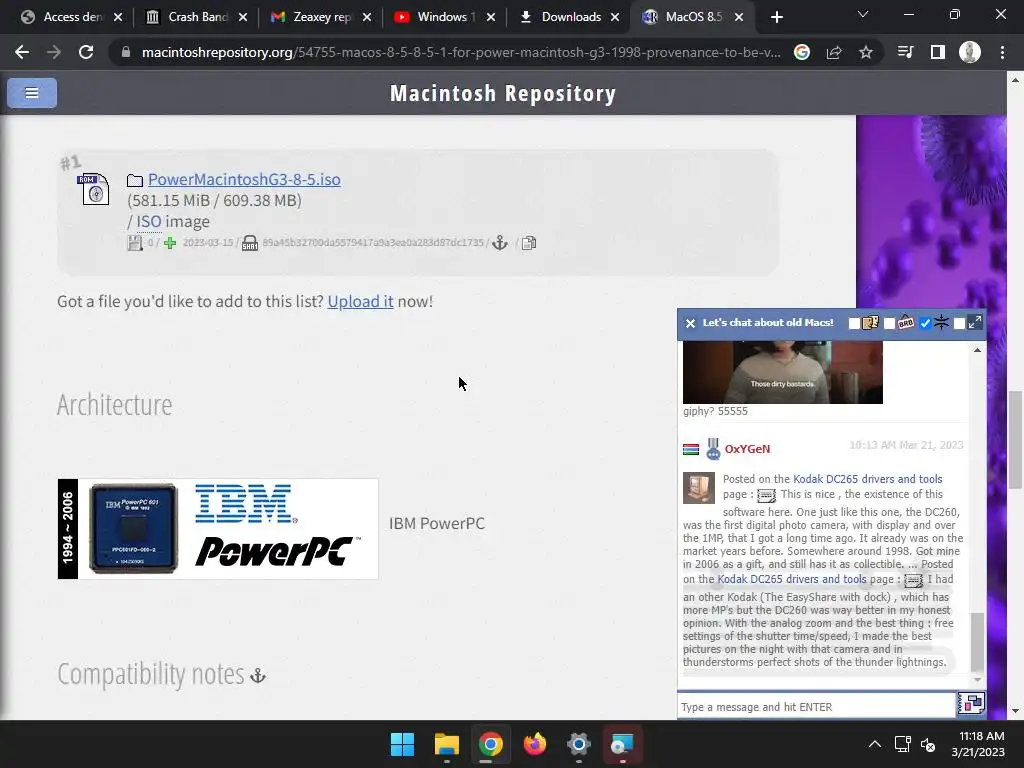Image resolution: width=1024 pixels, height=768 pixels.
Task: Open Firefox from the taskbar
Action: 535,744
